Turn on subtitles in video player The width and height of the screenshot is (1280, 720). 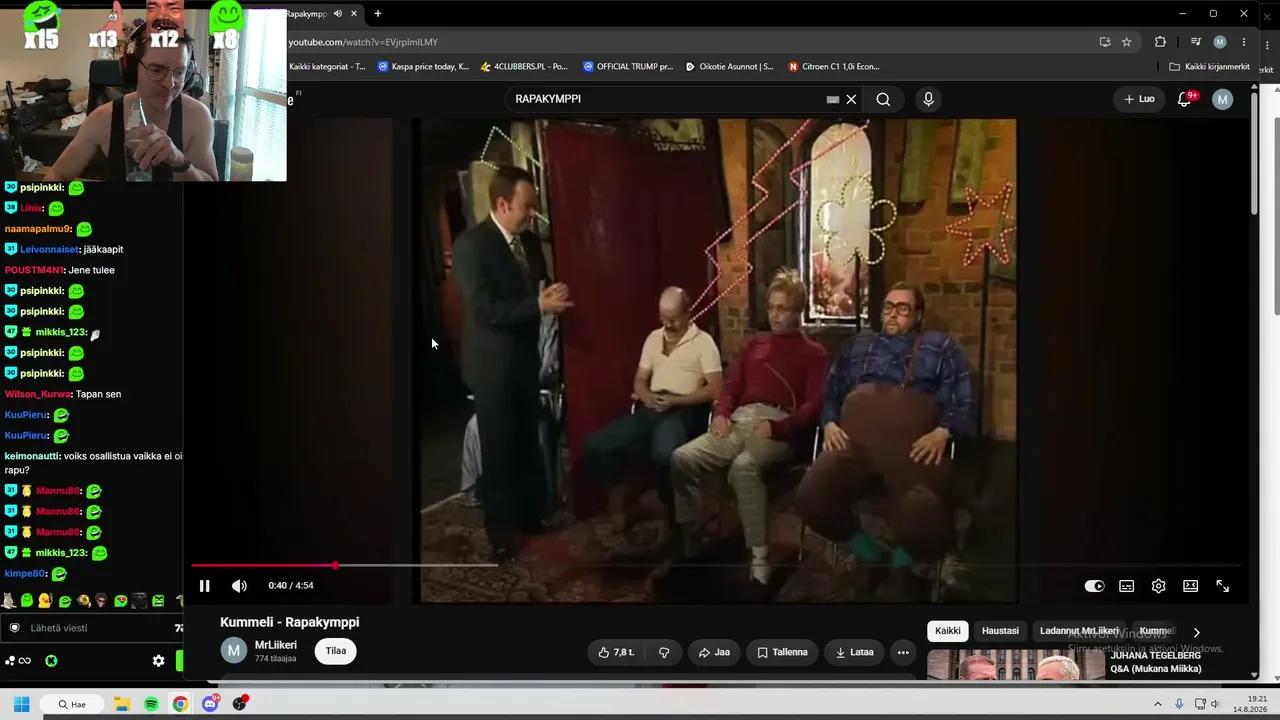1127,586
